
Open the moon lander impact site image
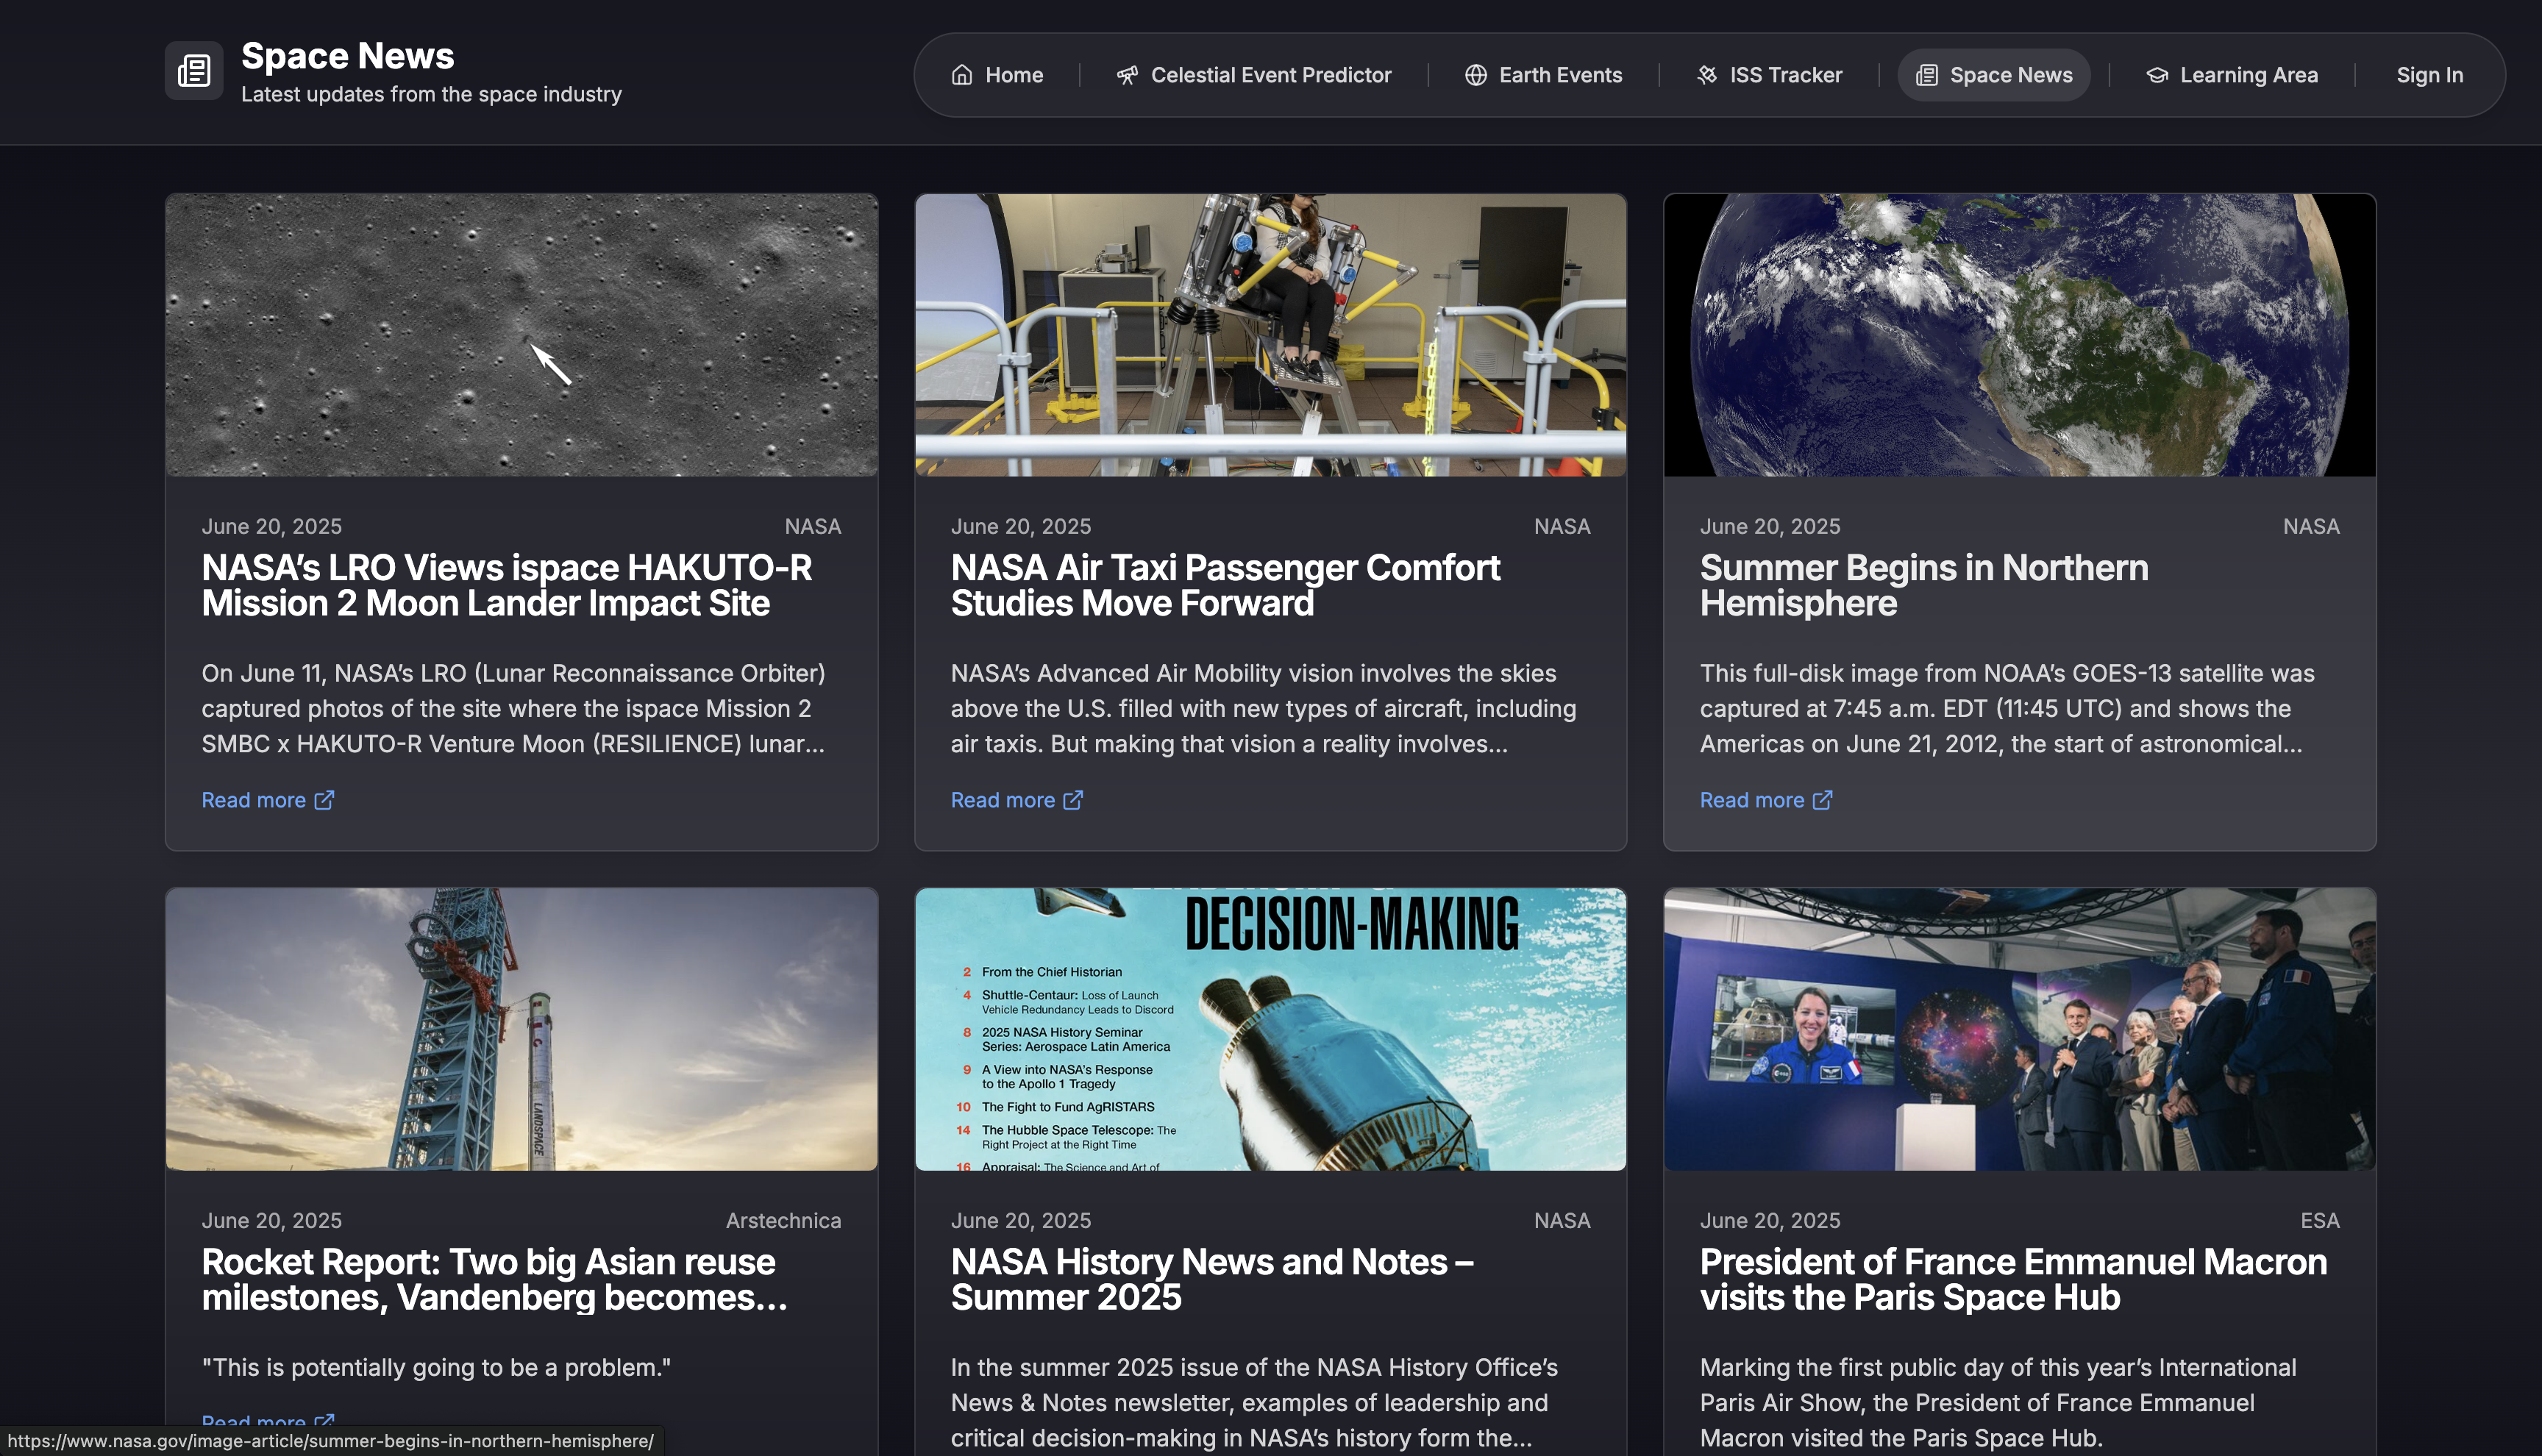[521, 335]
